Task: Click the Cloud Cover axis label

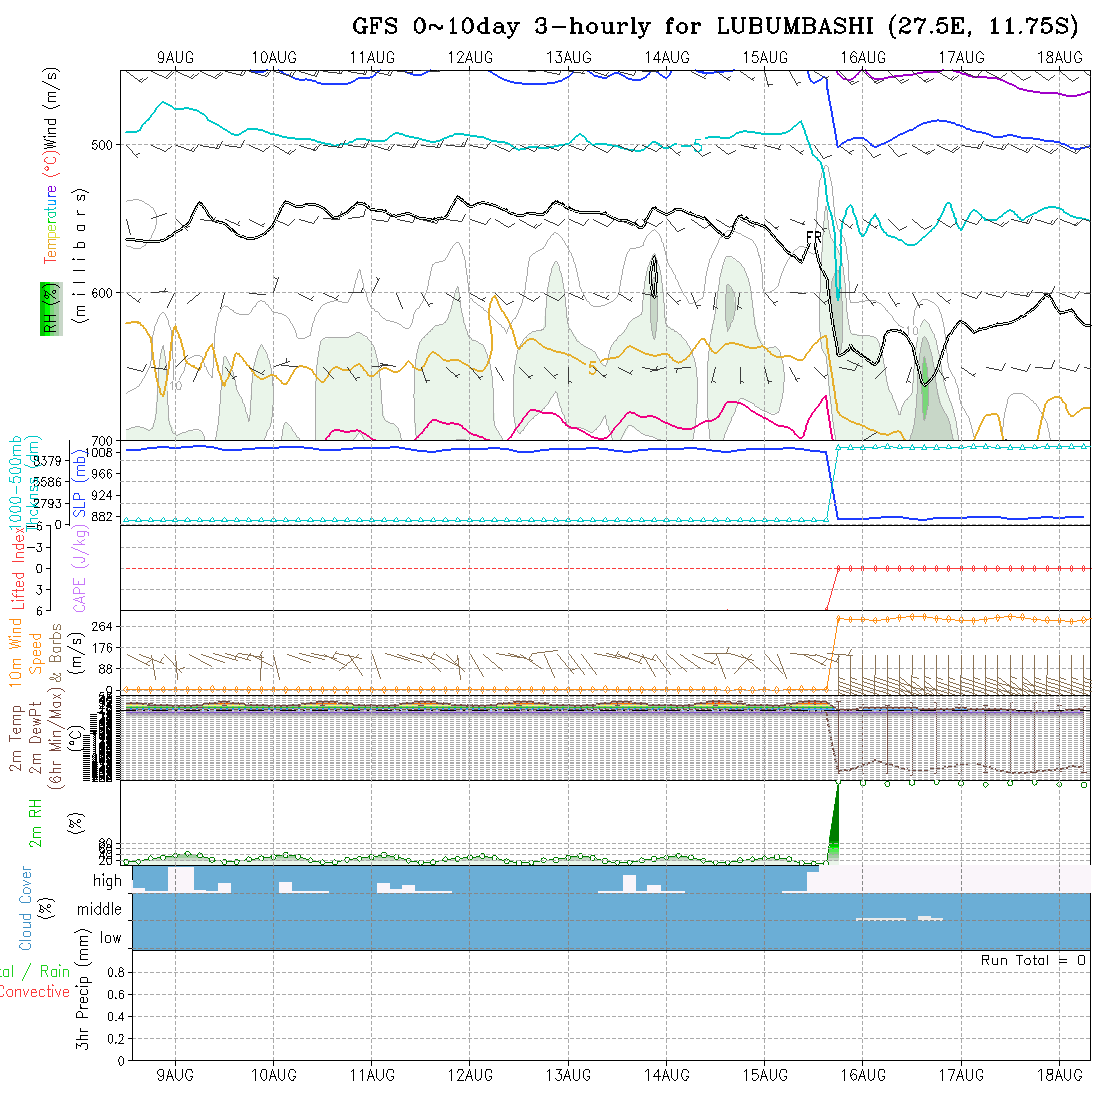Action: click(25, 908)
